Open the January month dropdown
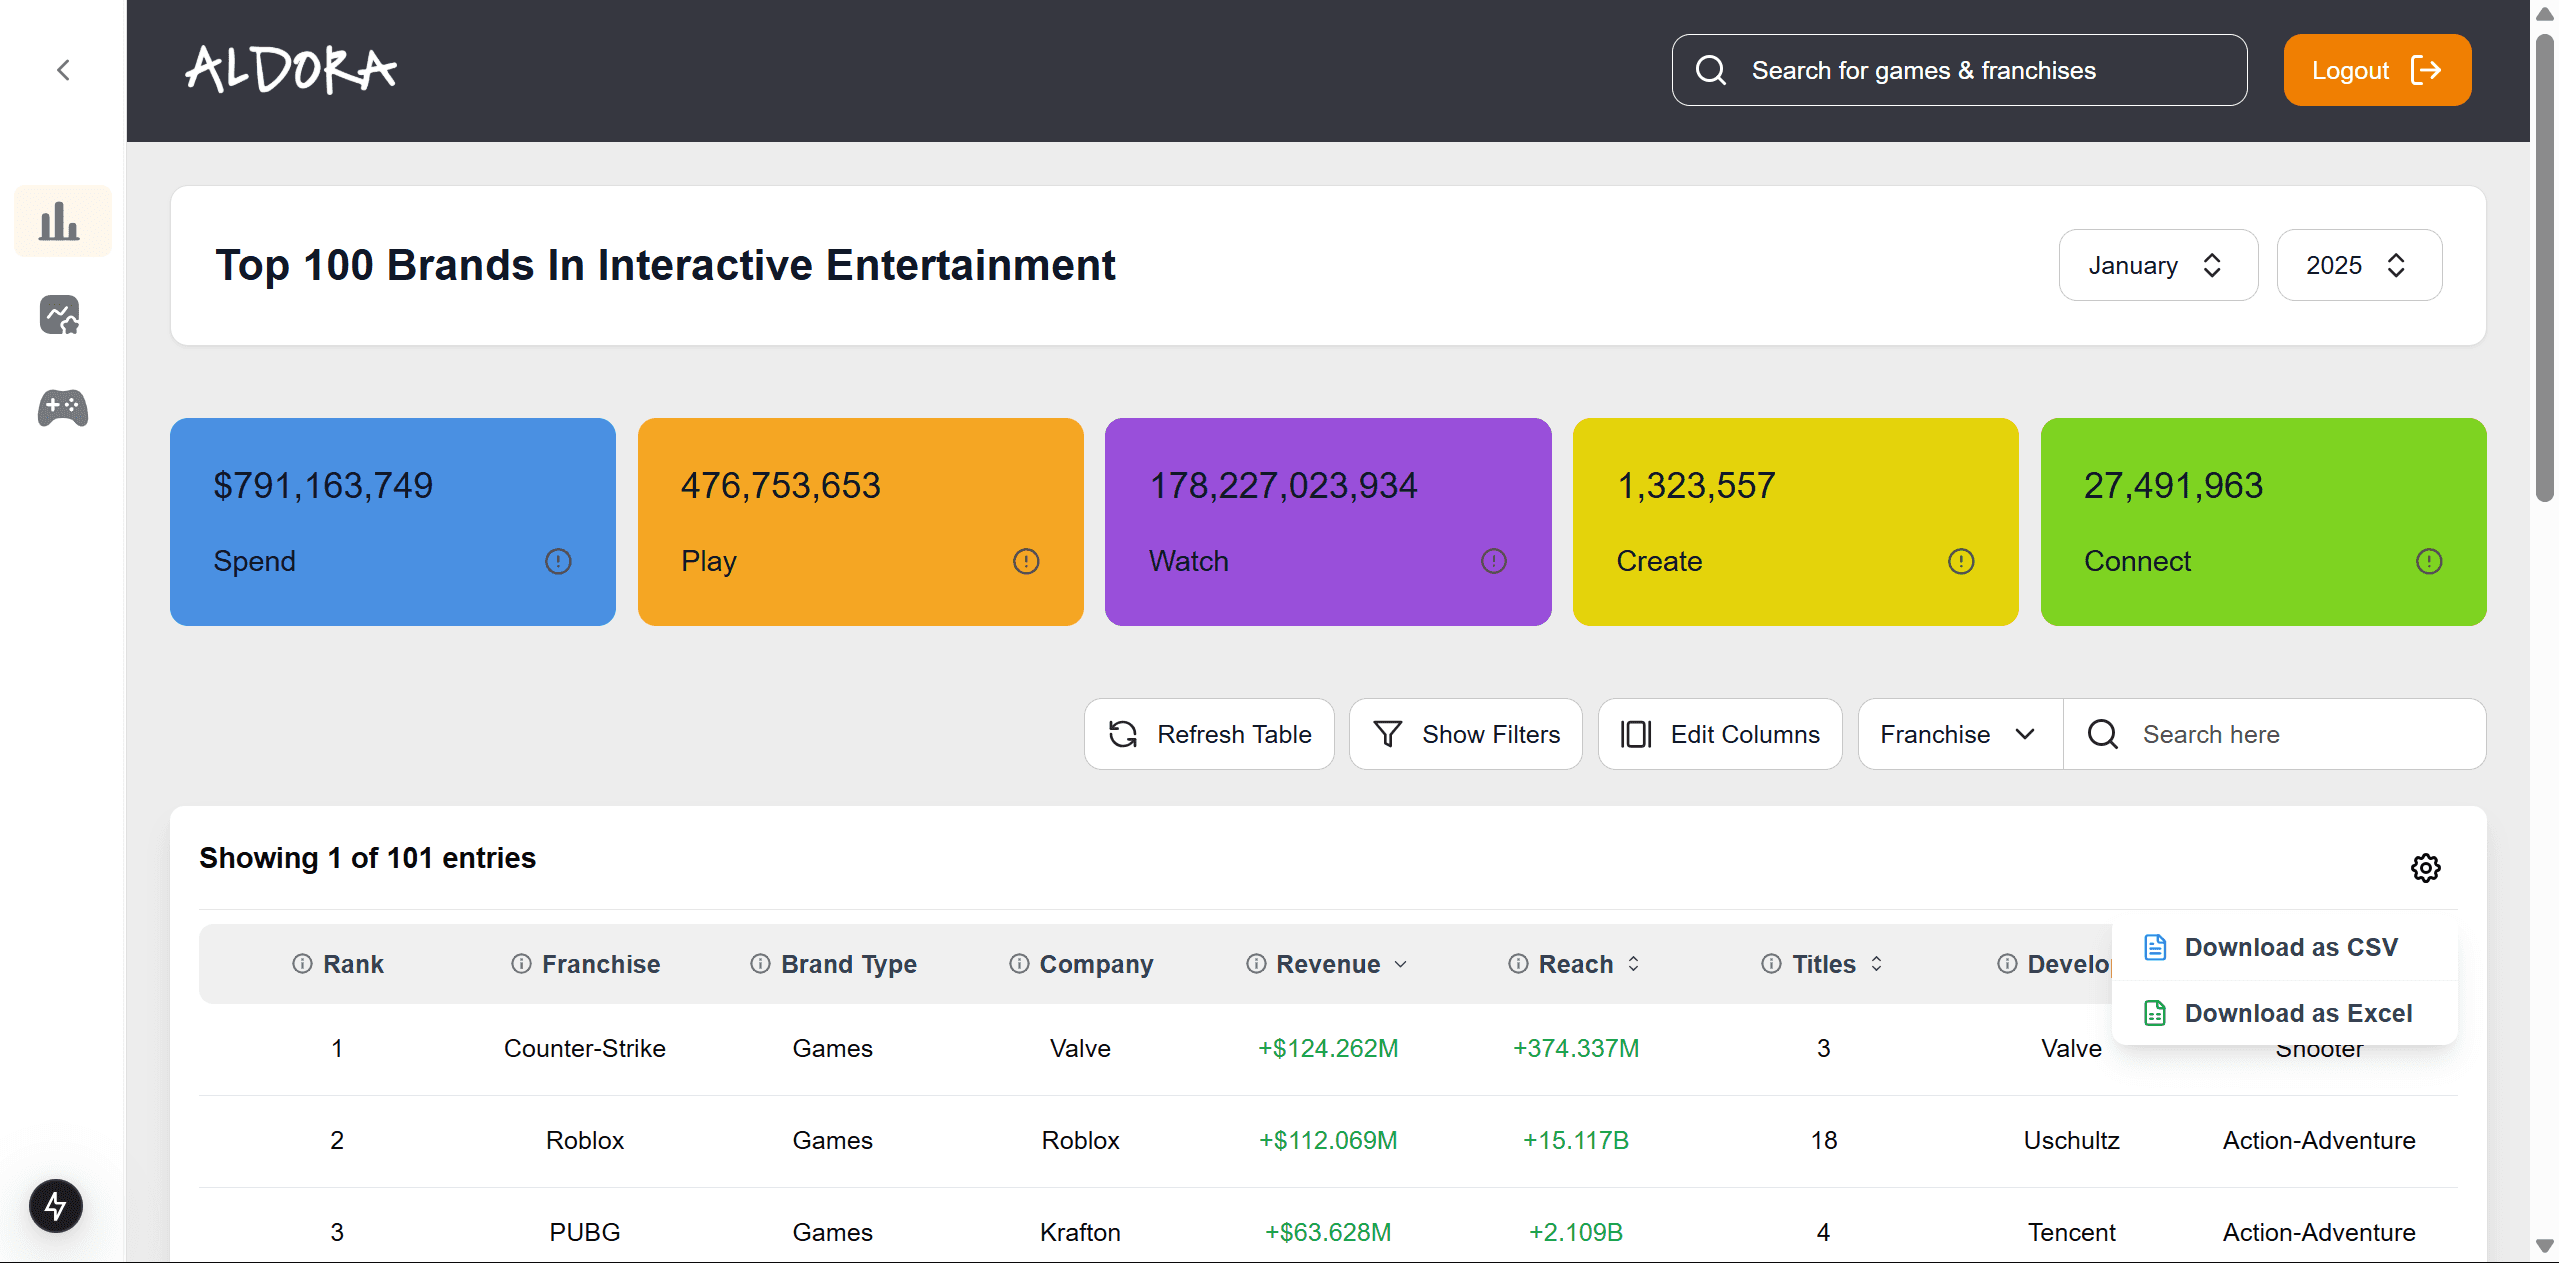The image size is (2559, 1263). click(x=2157, y=265)
